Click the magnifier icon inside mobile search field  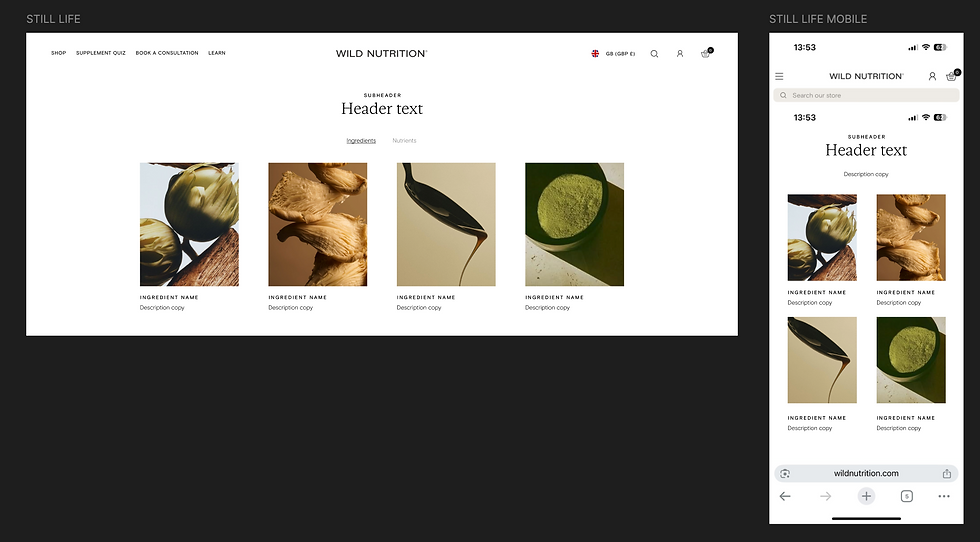click(x=783, y=96)
